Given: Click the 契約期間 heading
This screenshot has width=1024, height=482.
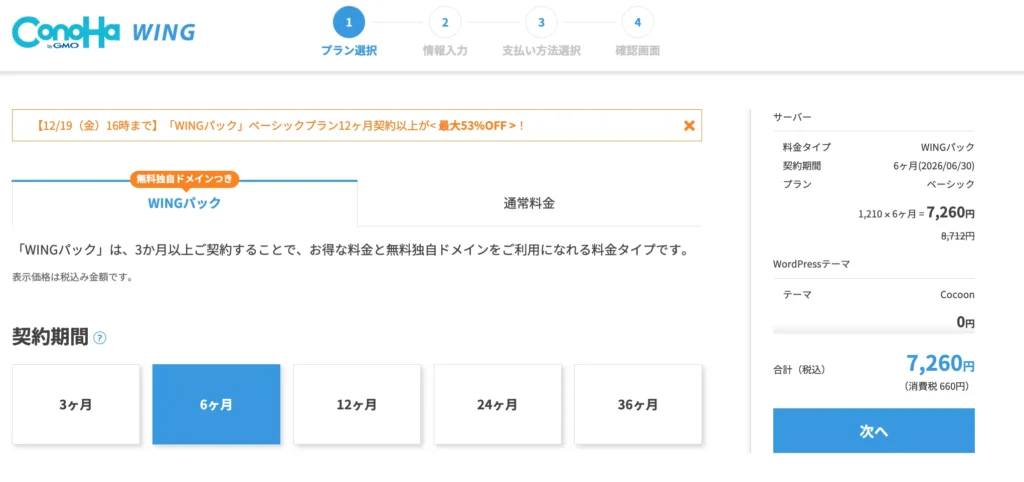Looking at the screenshot, I should coord(50,337).
